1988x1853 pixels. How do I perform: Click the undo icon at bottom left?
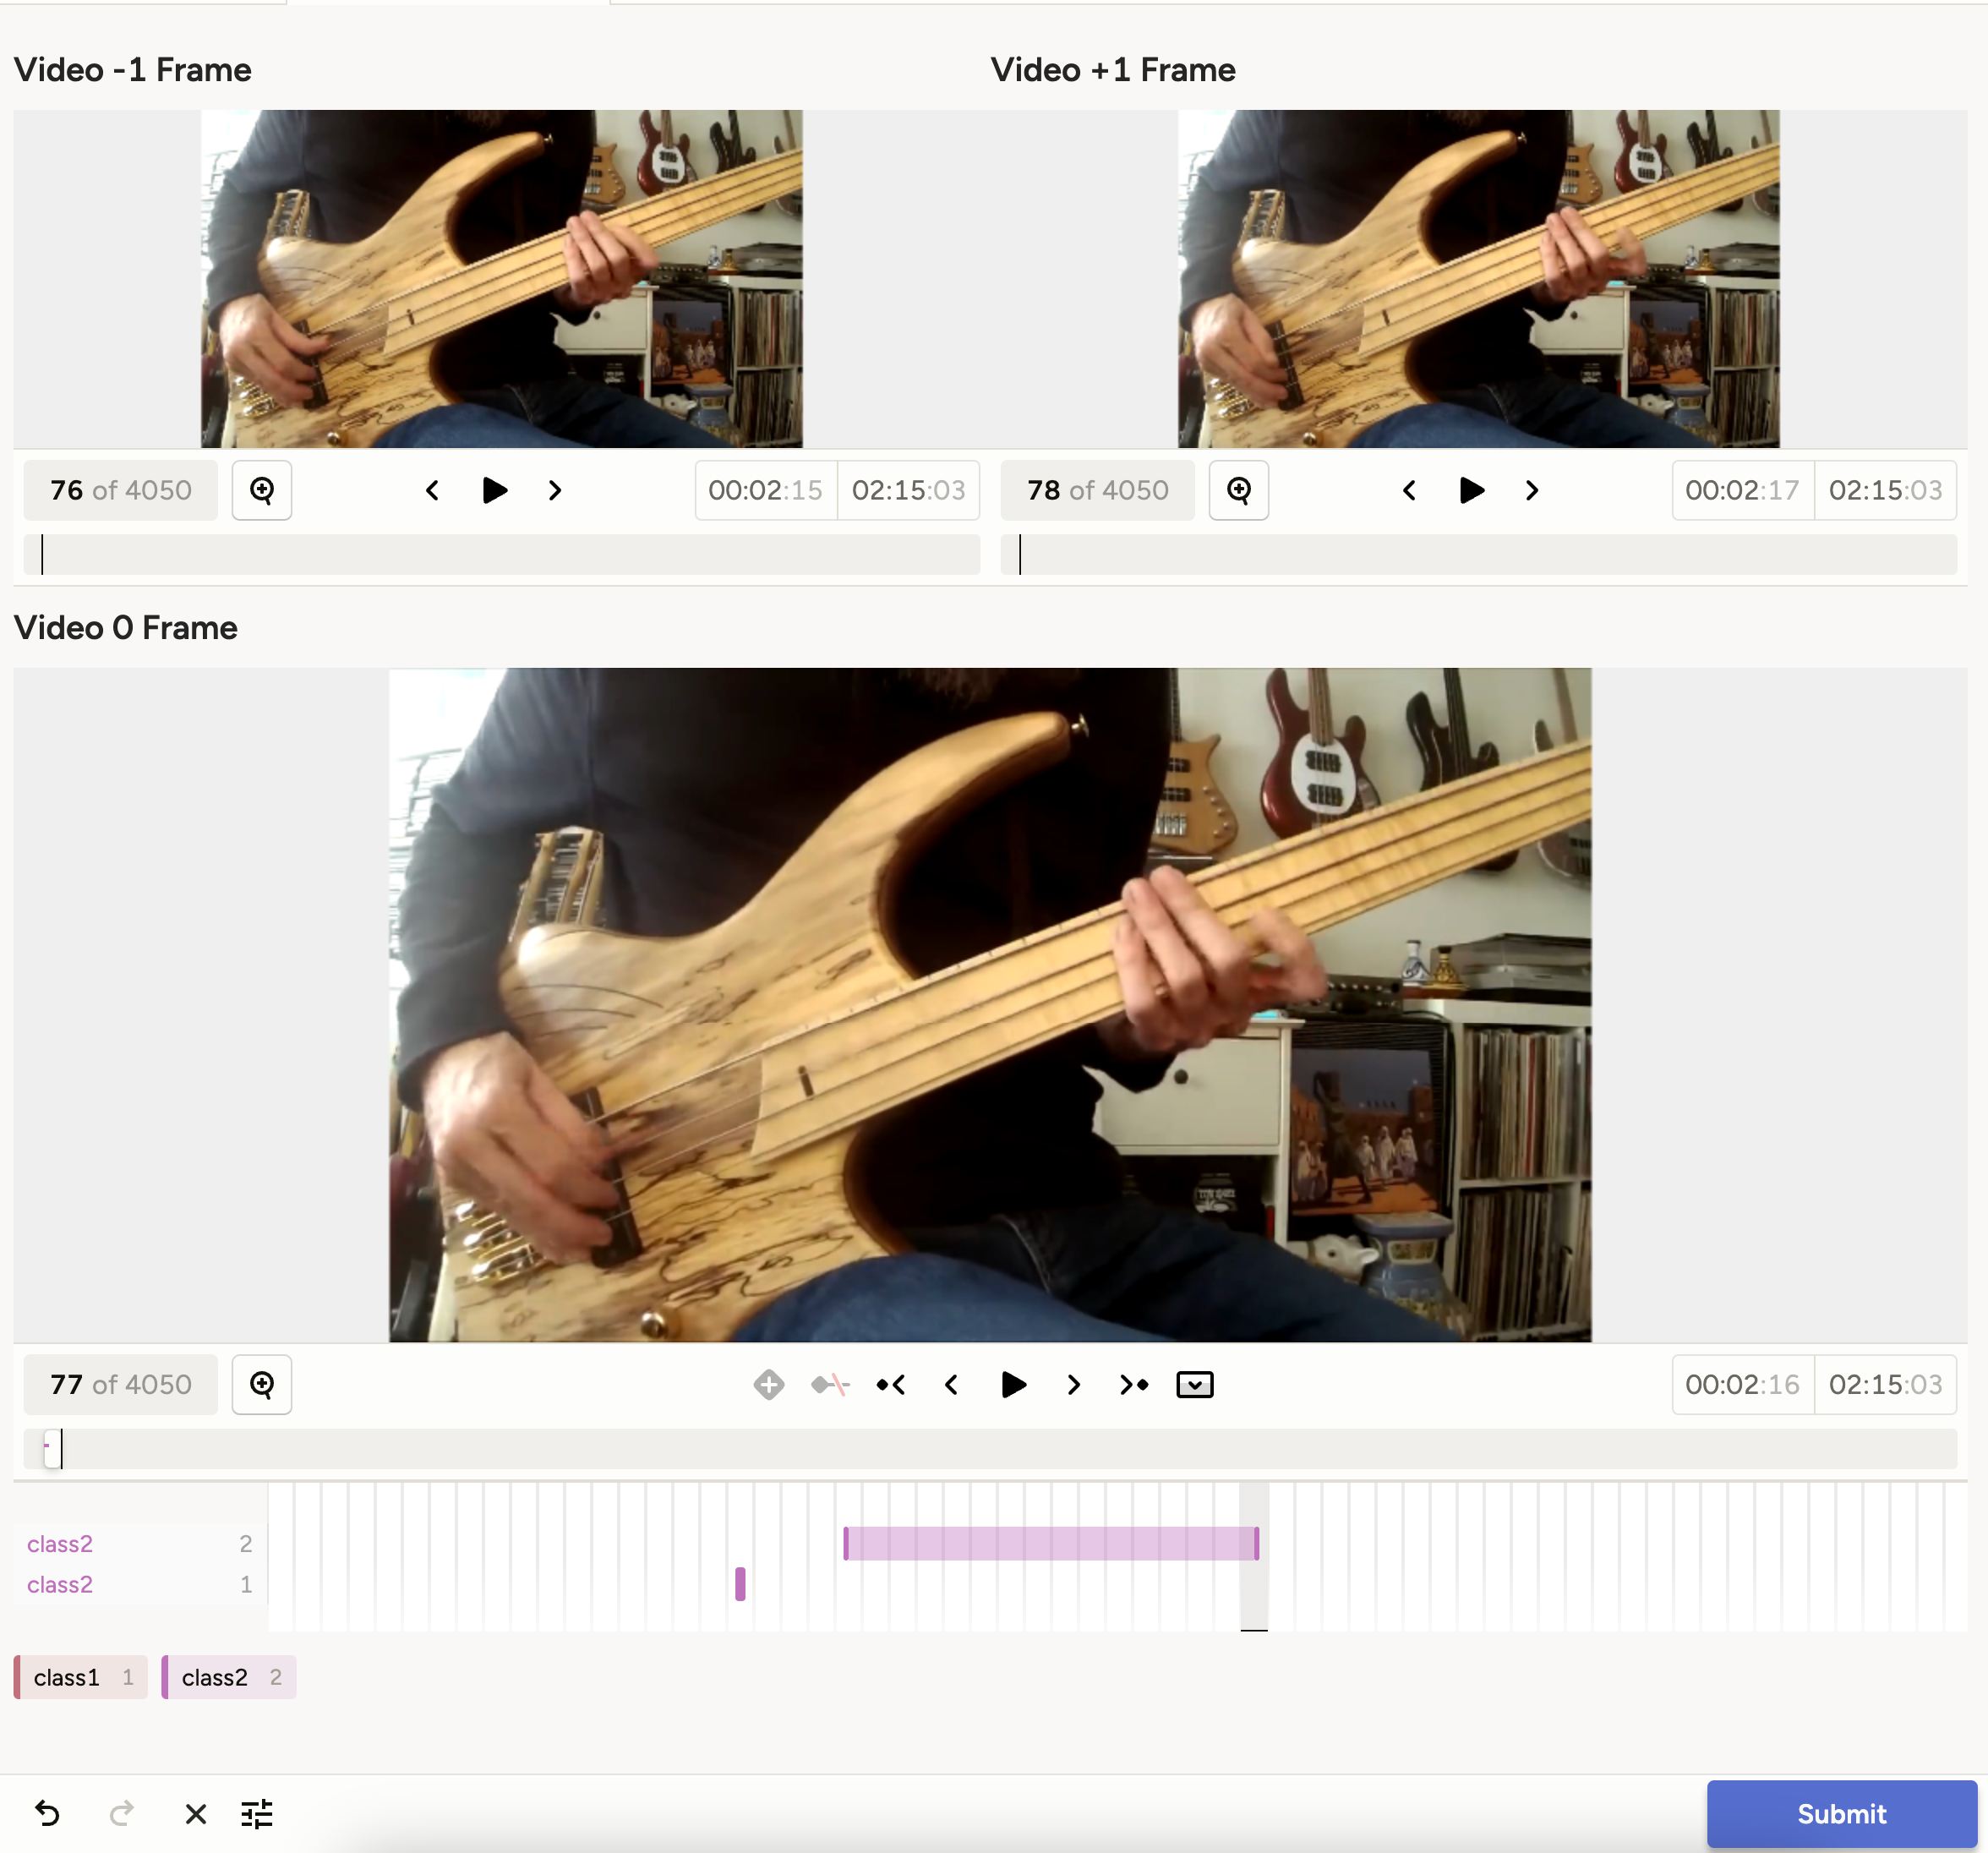point(49,1815)
